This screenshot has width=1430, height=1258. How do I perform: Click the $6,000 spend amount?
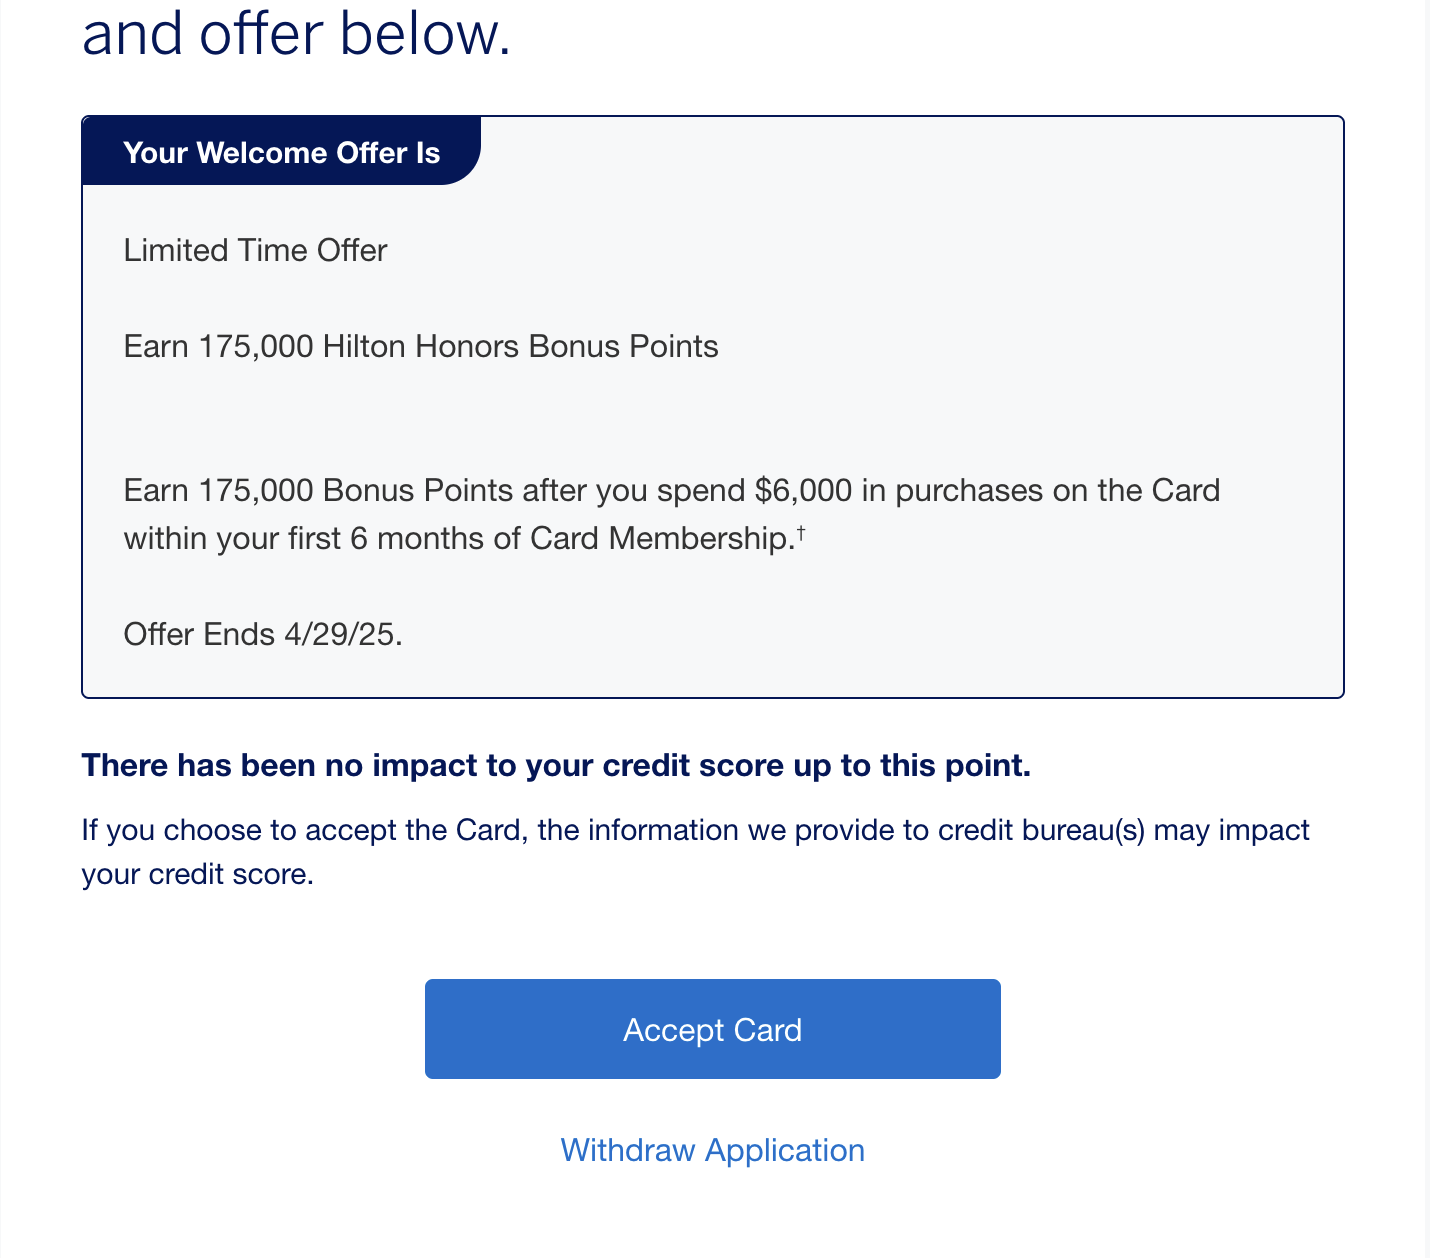click(804, 491)
